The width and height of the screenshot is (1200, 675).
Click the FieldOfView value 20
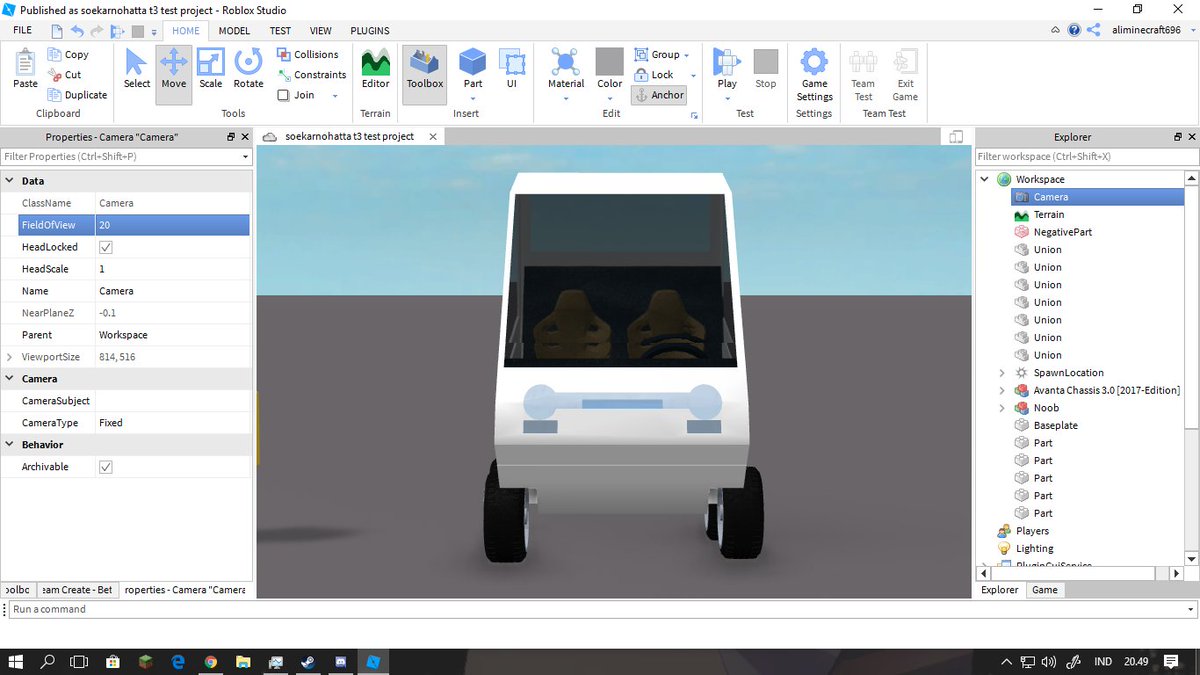172,225
